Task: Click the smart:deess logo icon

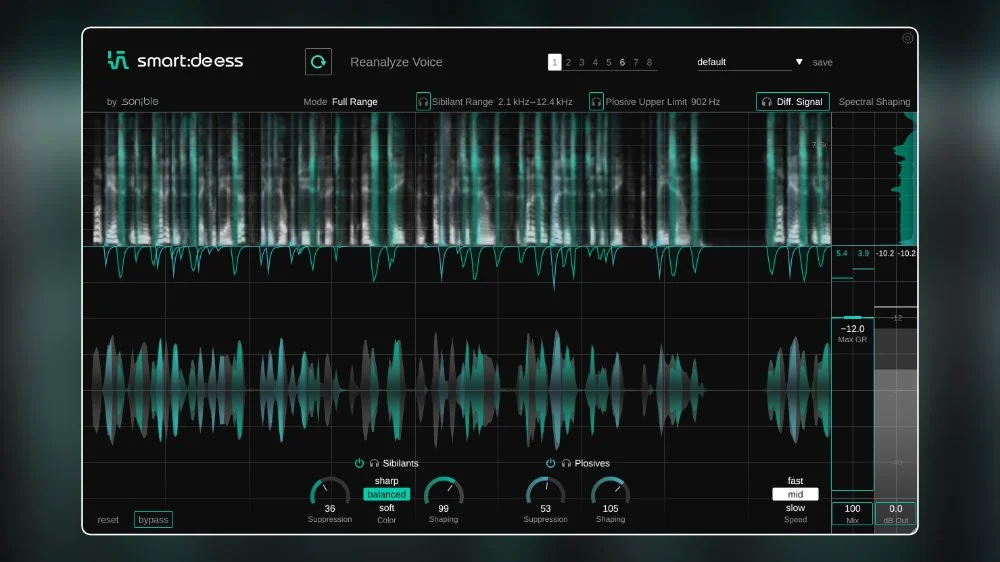Action: [x=117, y=60]
